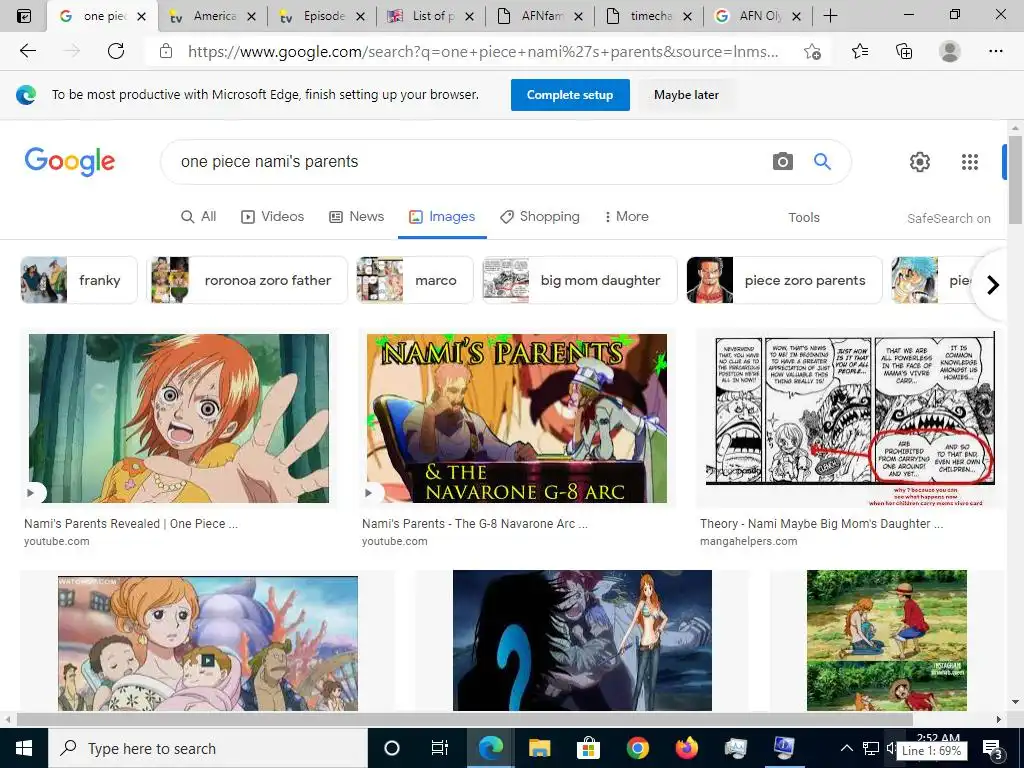The image size is (1024, 768).
Task: Open Windows Start menu
Action: [x=24, y=748]
